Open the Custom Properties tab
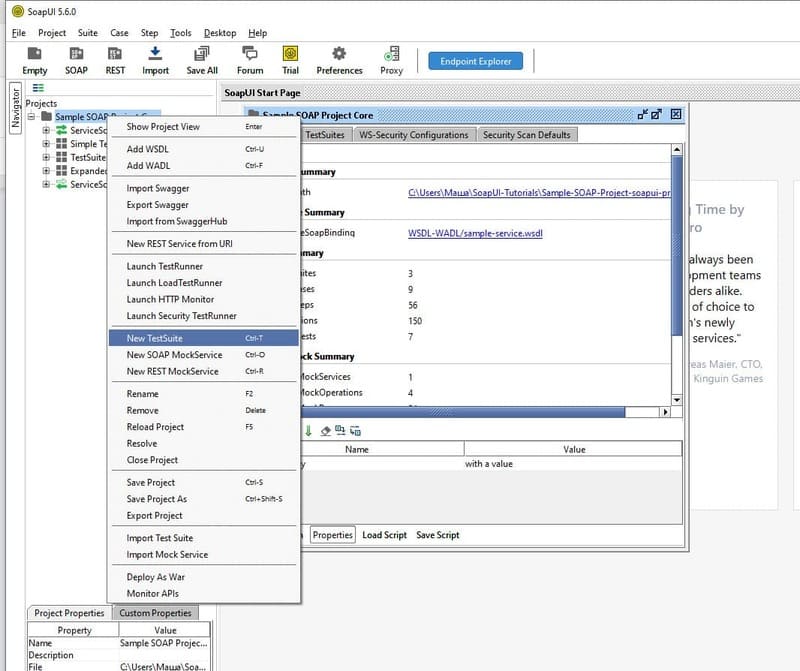Viewport: 800px width, 671px height. pyautogui.click(x=155, y=613)
